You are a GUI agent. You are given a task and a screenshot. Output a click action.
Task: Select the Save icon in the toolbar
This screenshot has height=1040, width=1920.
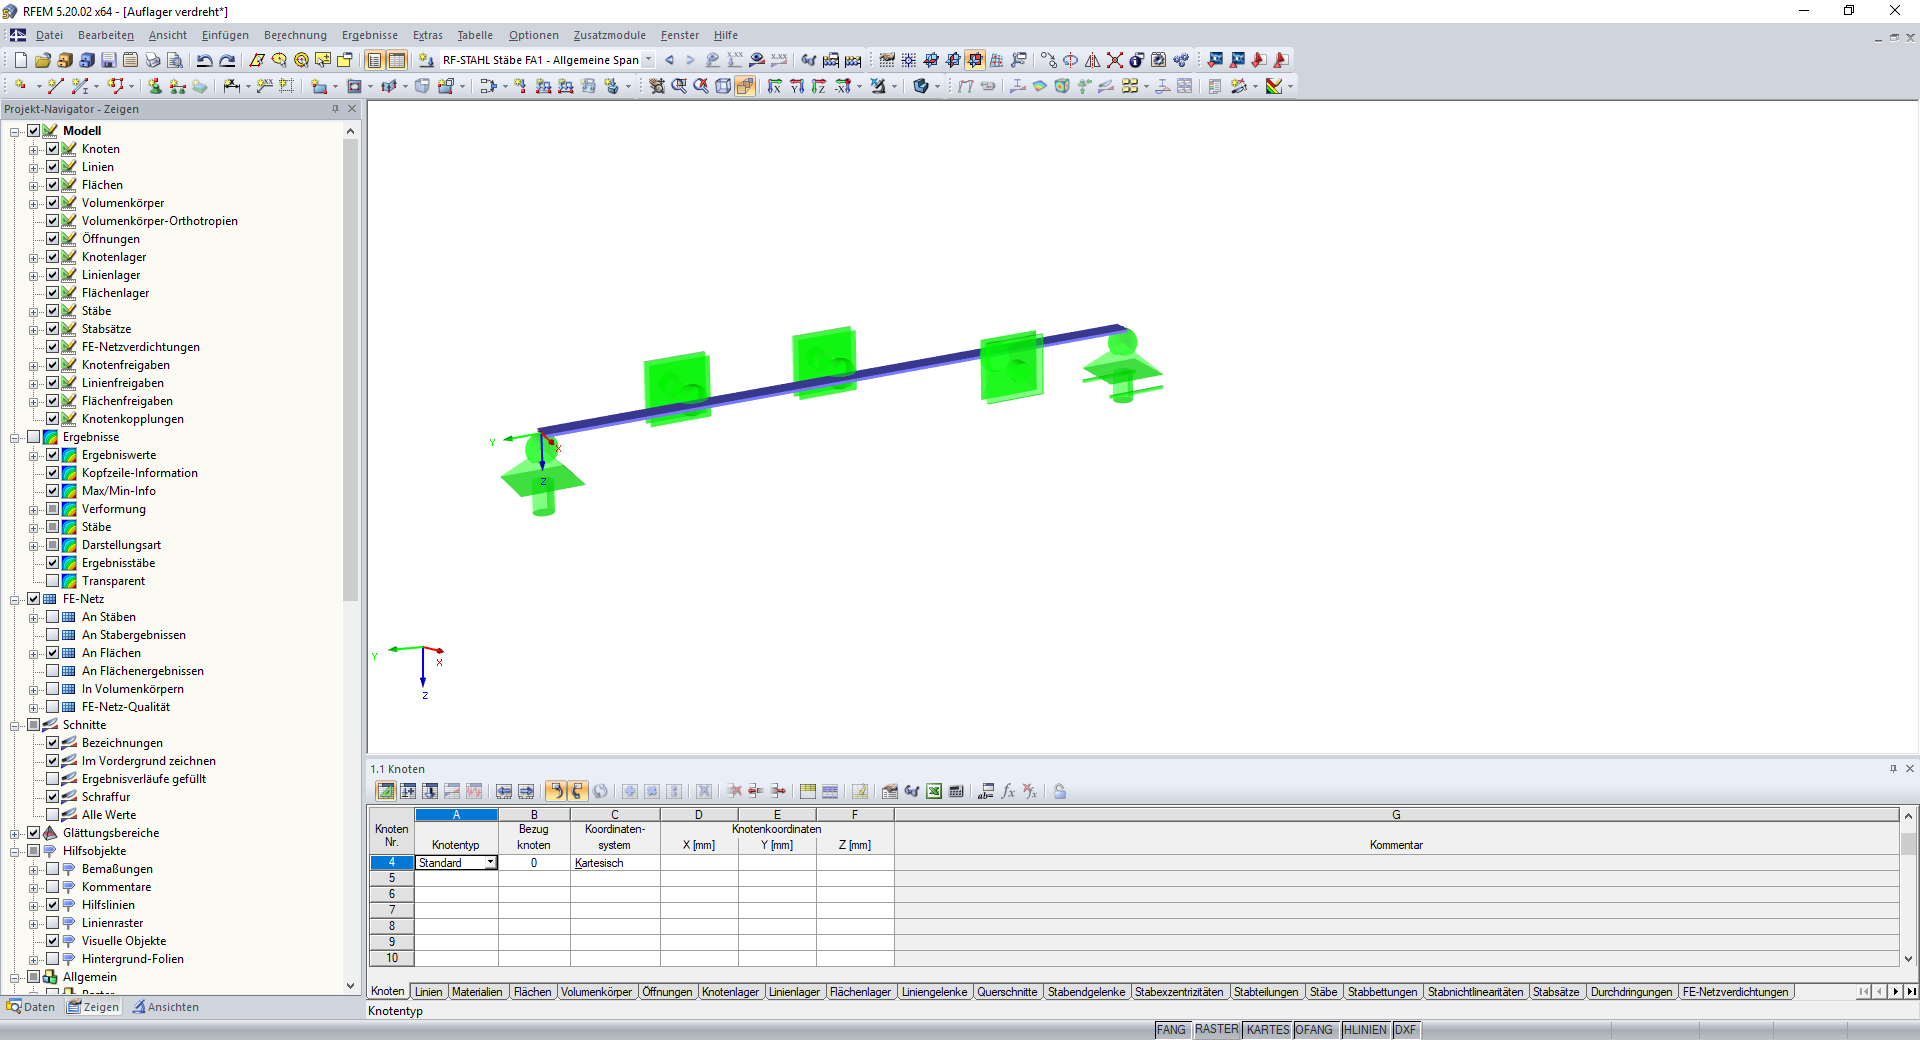coord(108,60)
